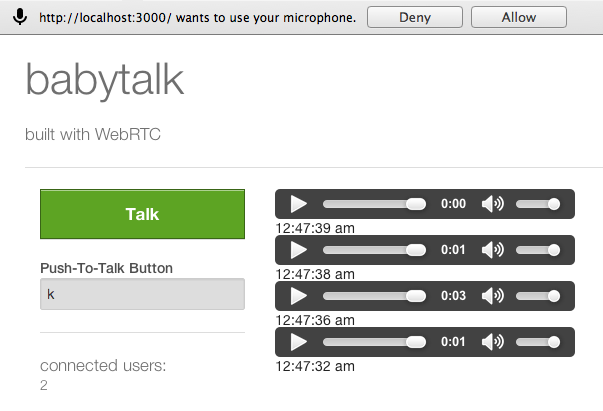Click volume slider of 12:47:38 am clip
Viewport: 603px width, 411px height.
pyautogui.click(x=538, y=250)
